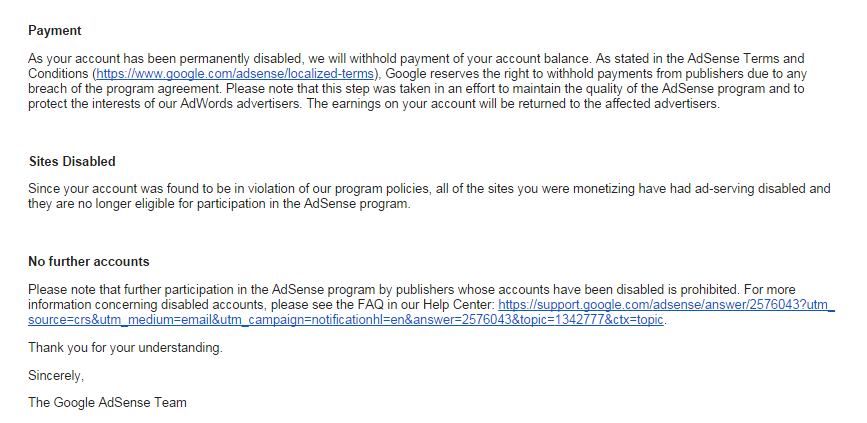
Task: Click the line starting 'Since your account was found'
Action: coord(429,189)
